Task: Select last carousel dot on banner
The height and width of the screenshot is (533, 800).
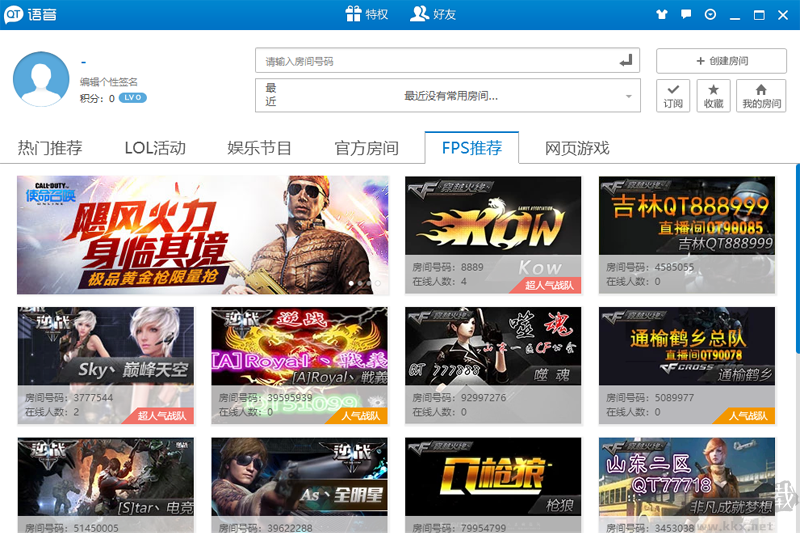Action: [378, 283]
